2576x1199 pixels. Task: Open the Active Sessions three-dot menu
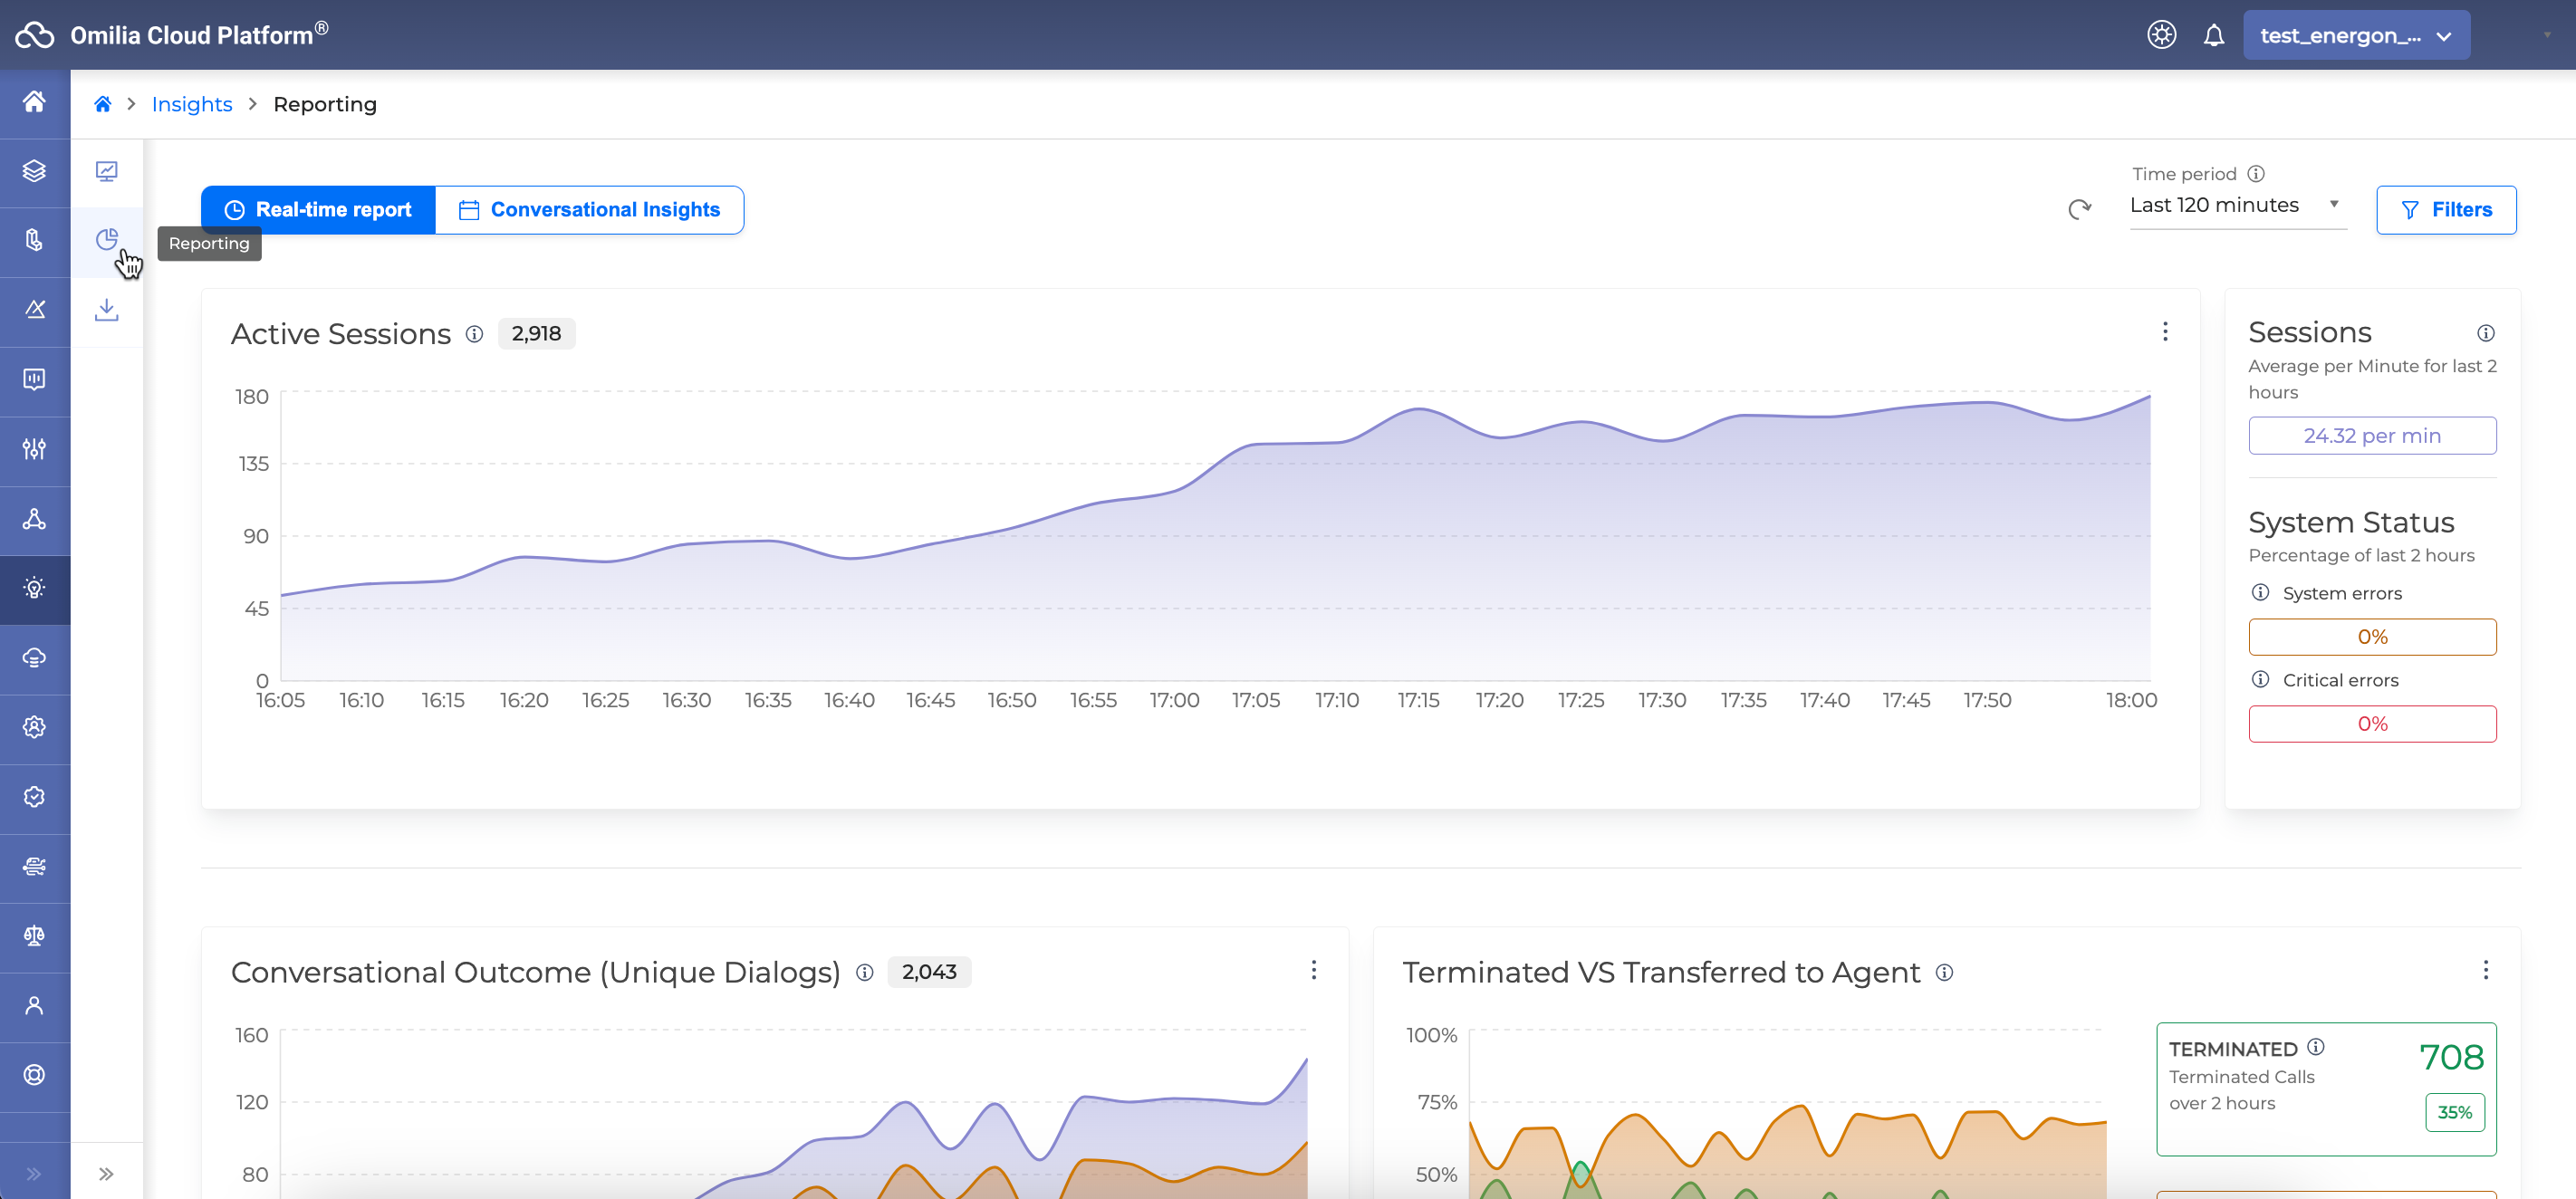(2165, 332)
